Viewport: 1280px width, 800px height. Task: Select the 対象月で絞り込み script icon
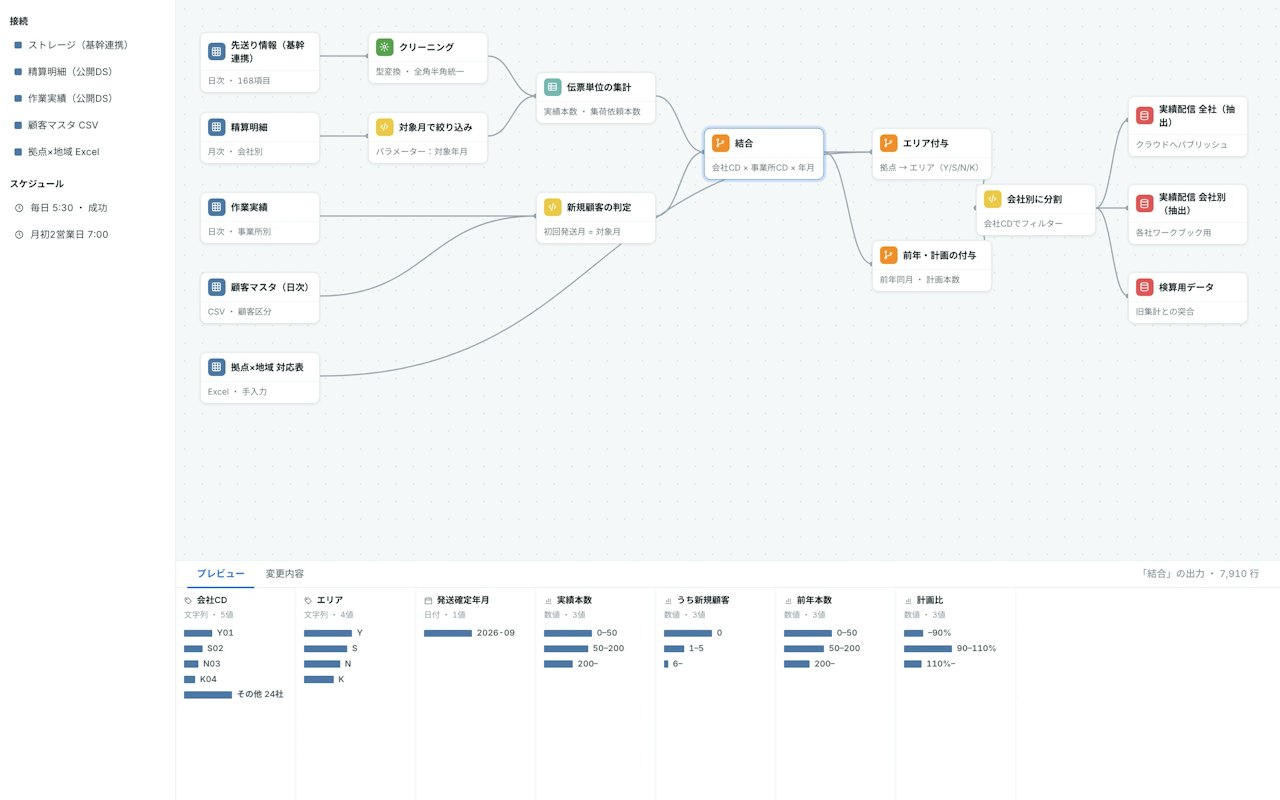(384, 127)
